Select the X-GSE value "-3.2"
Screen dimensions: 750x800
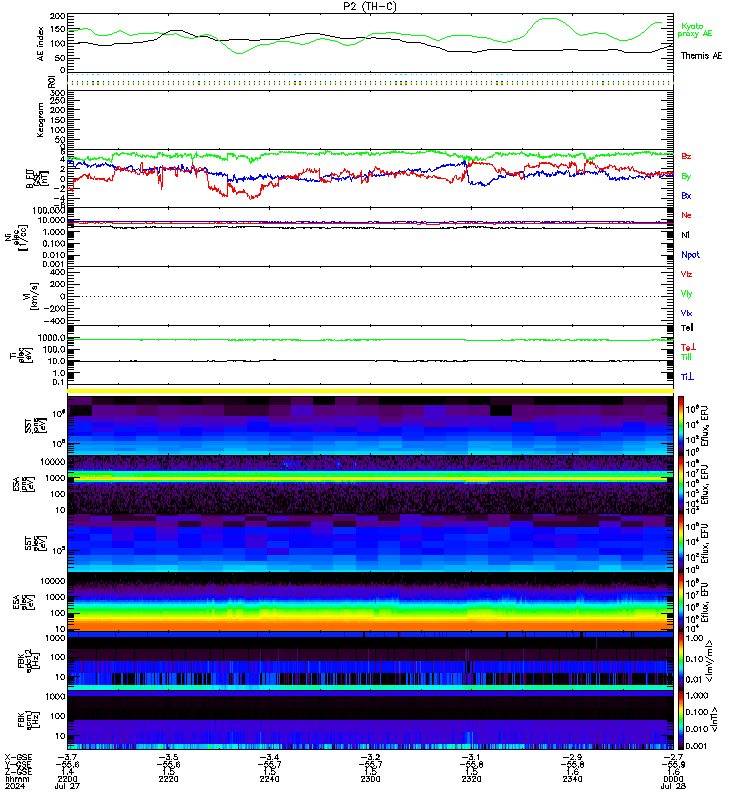[x=370, y=757]
